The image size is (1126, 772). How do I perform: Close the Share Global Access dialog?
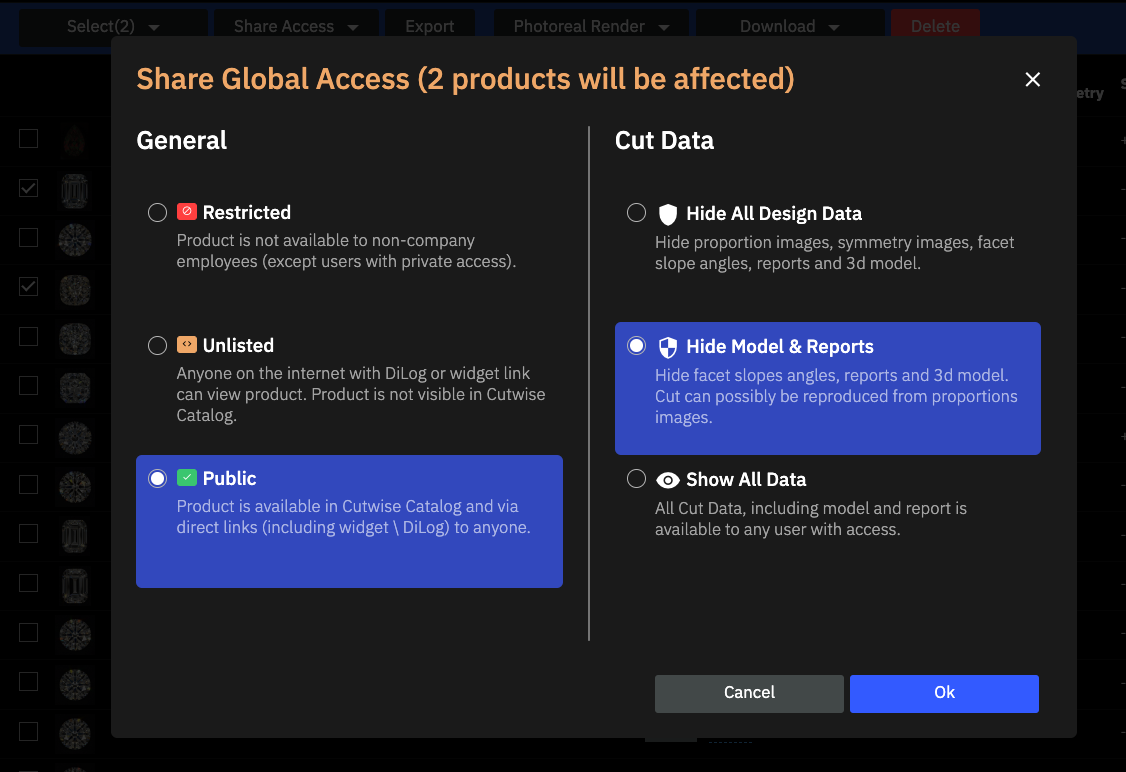point(1033,79)
